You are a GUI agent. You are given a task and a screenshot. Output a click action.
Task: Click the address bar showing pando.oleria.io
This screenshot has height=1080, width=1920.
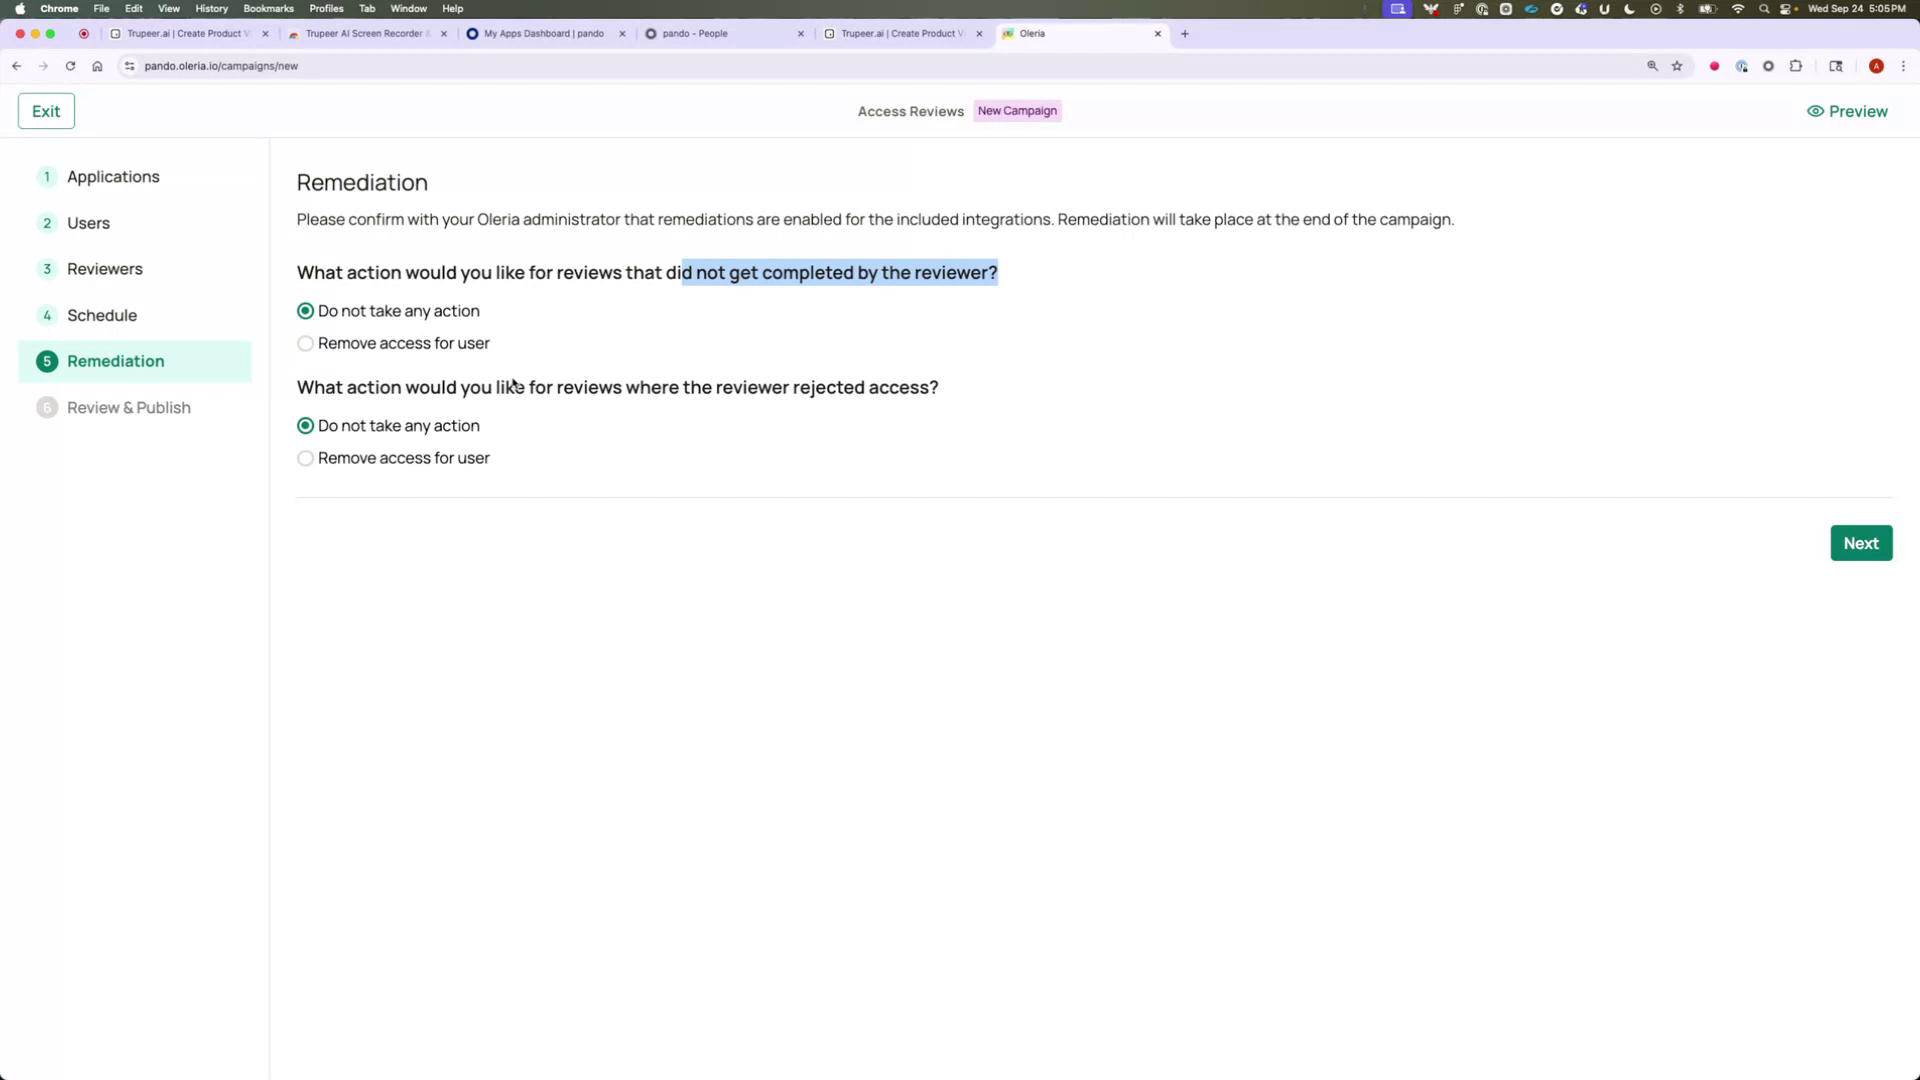pyautogui.click(x=222, y=66)
